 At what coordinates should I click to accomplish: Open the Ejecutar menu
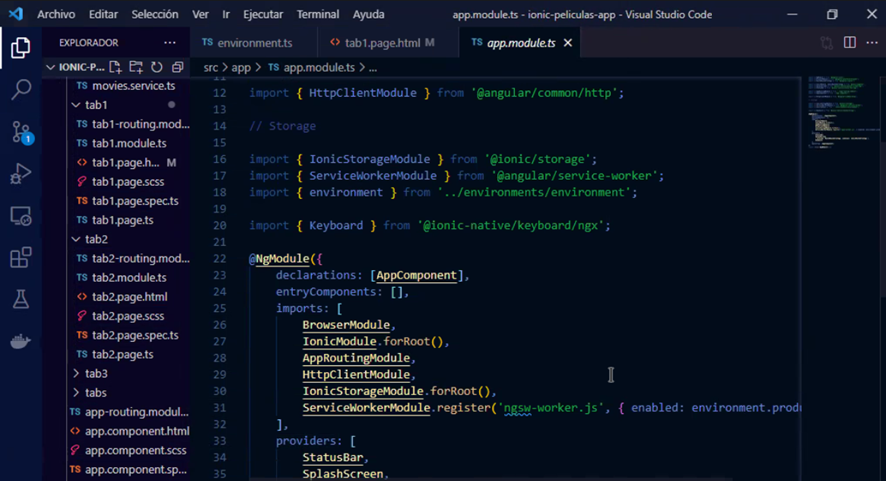tap(263, 14)
